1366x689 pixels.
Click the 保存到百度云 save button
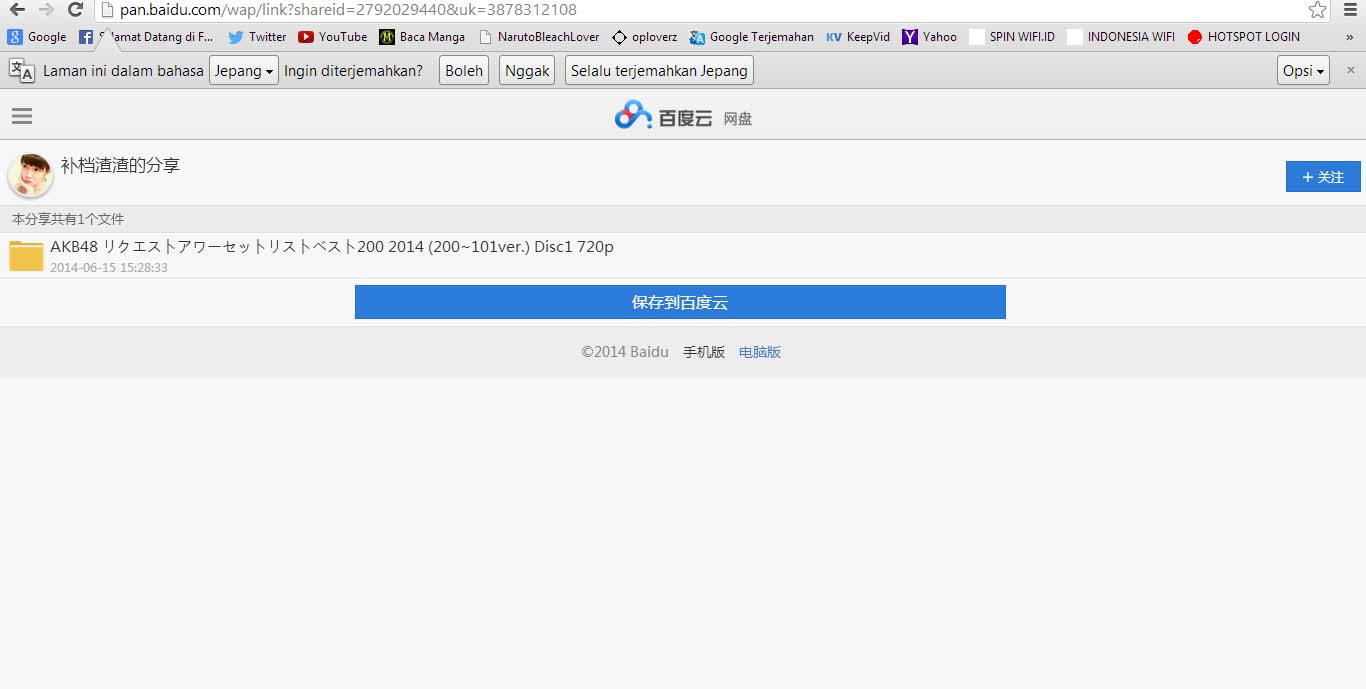680,302
